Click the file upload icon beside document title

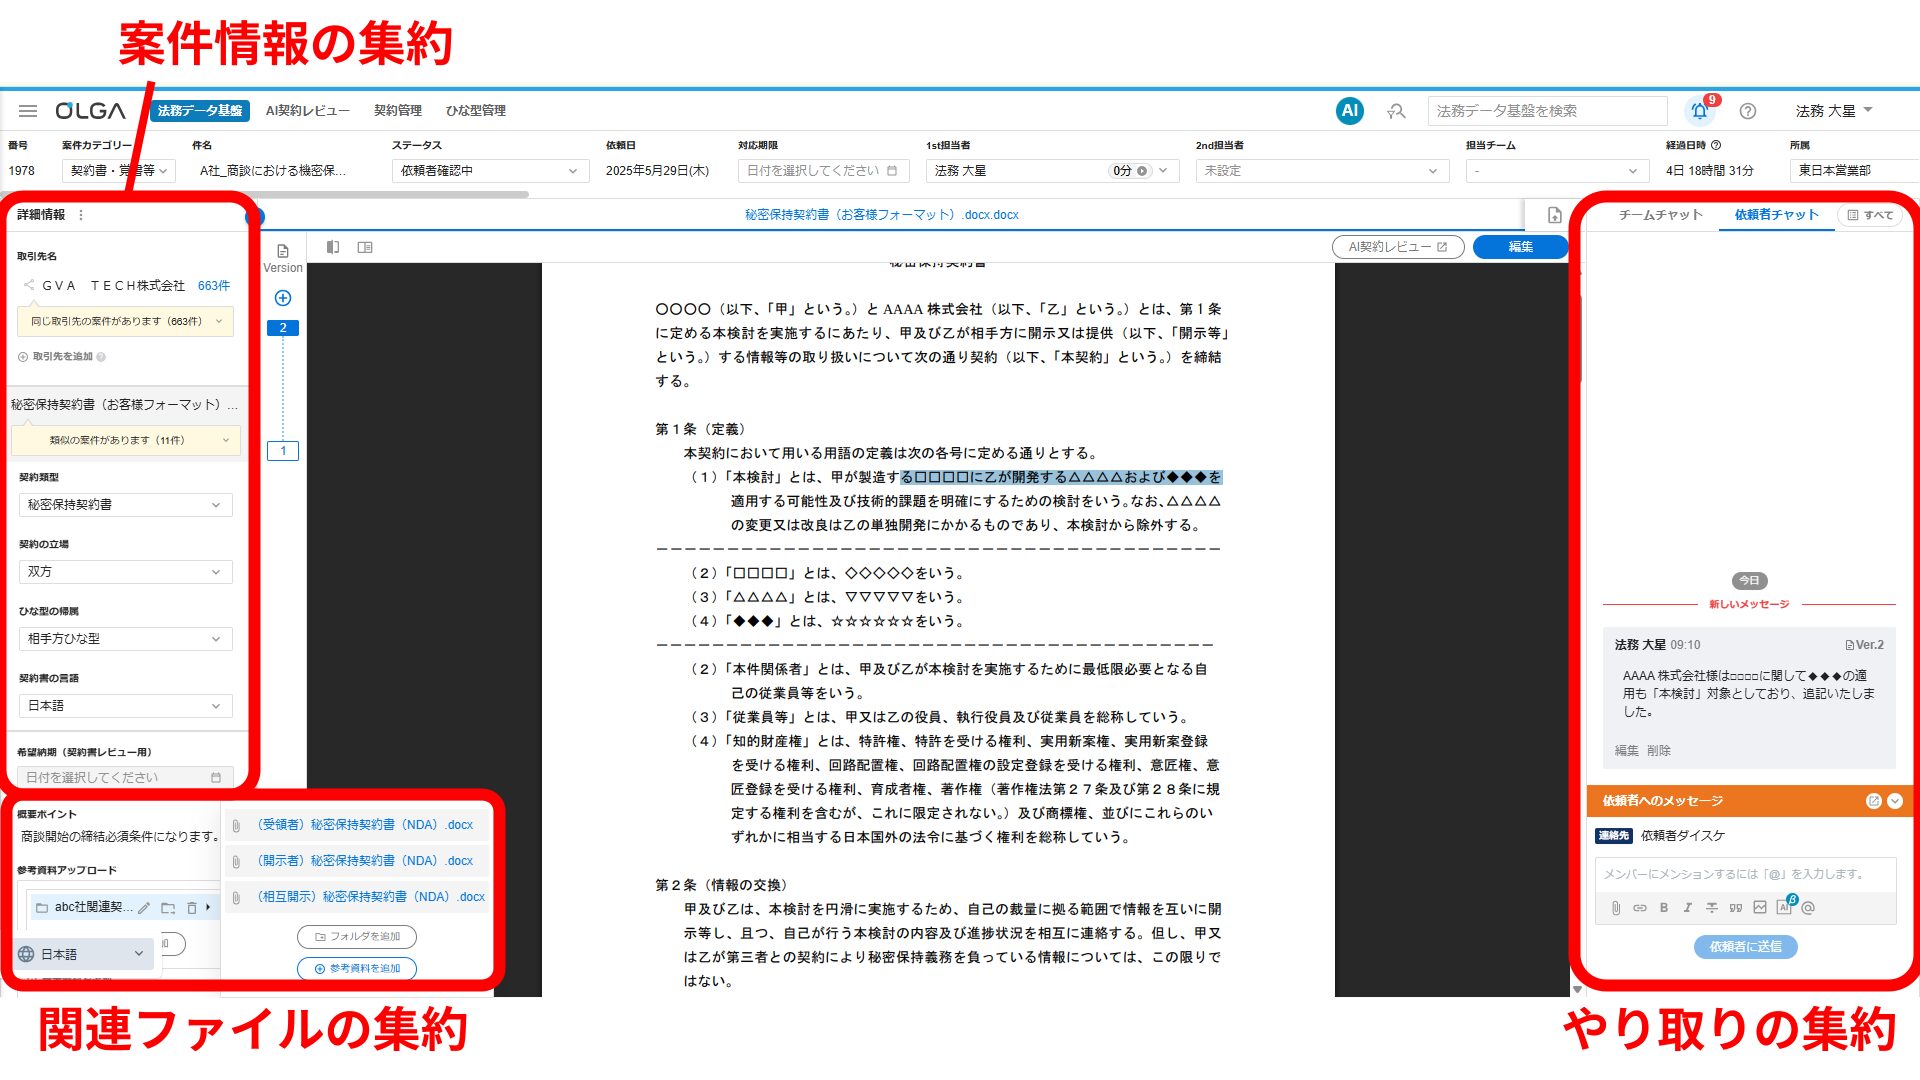[x=1554, y=215]
